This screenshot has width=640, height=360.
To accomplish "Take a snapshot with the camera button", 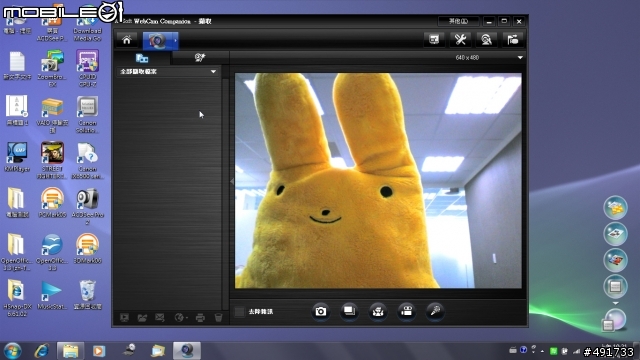I will point(321,311).
